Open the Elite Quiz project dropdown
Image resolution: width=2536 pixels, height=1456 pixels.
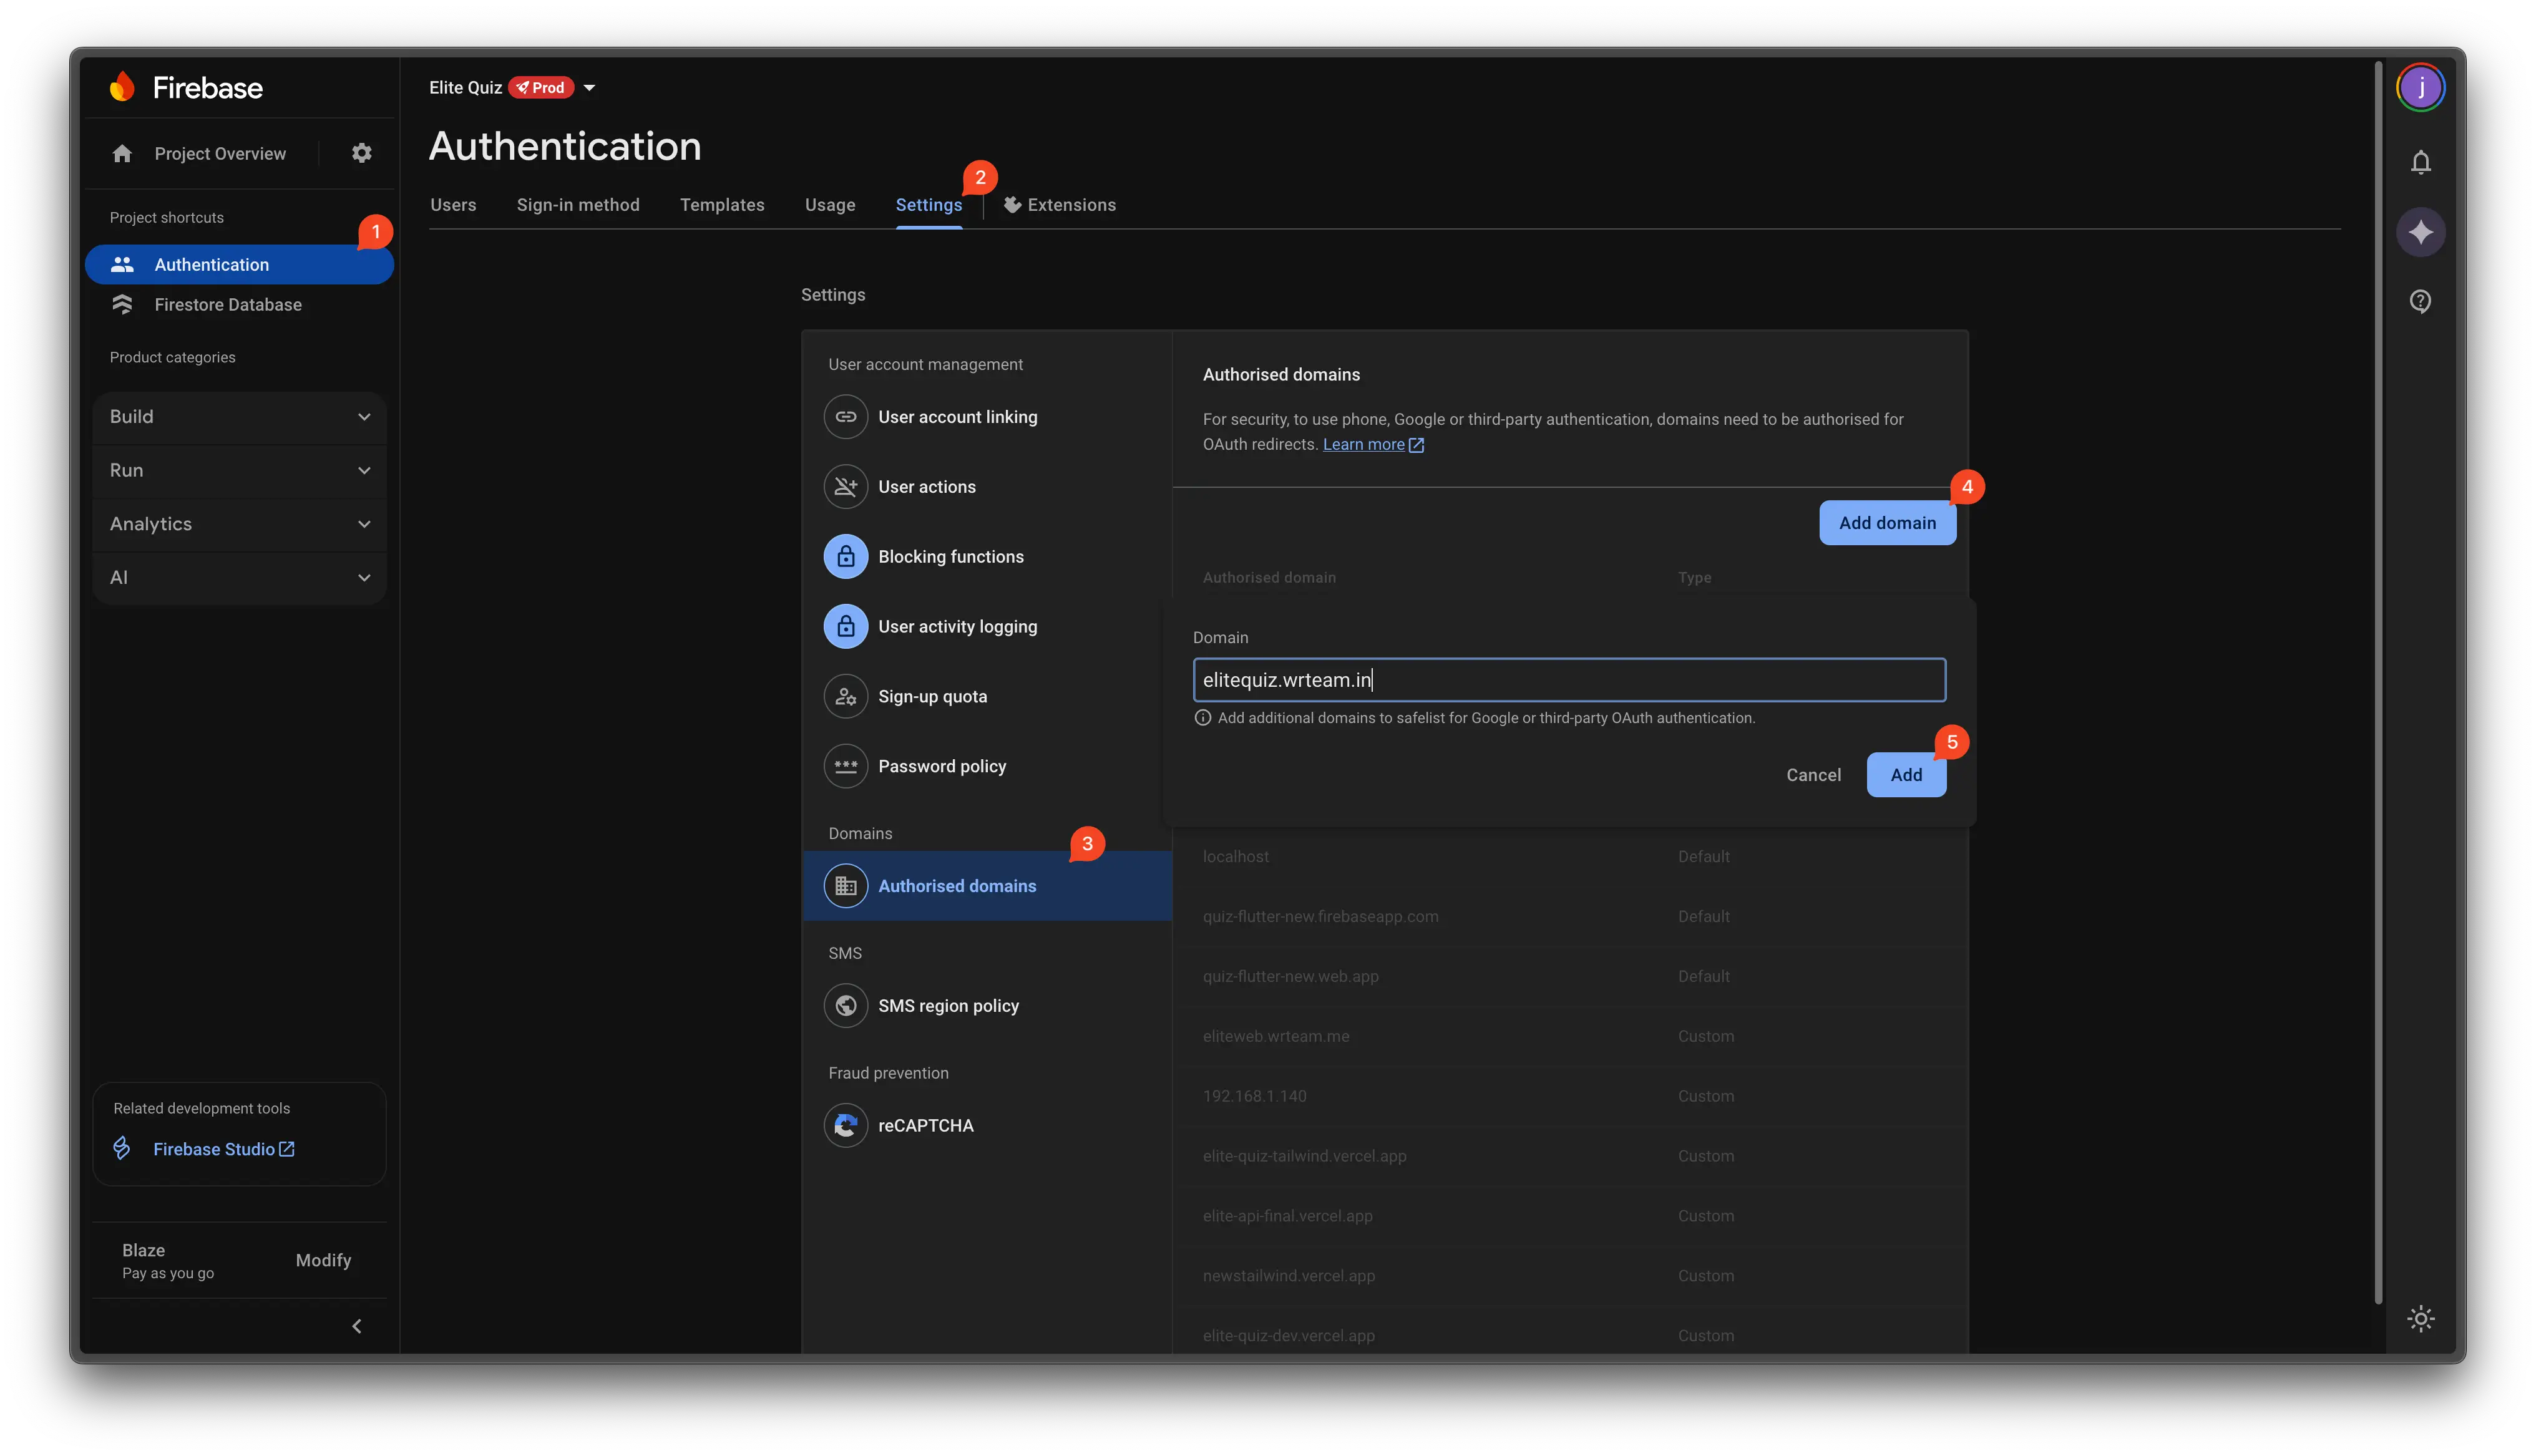pos(589,88)
